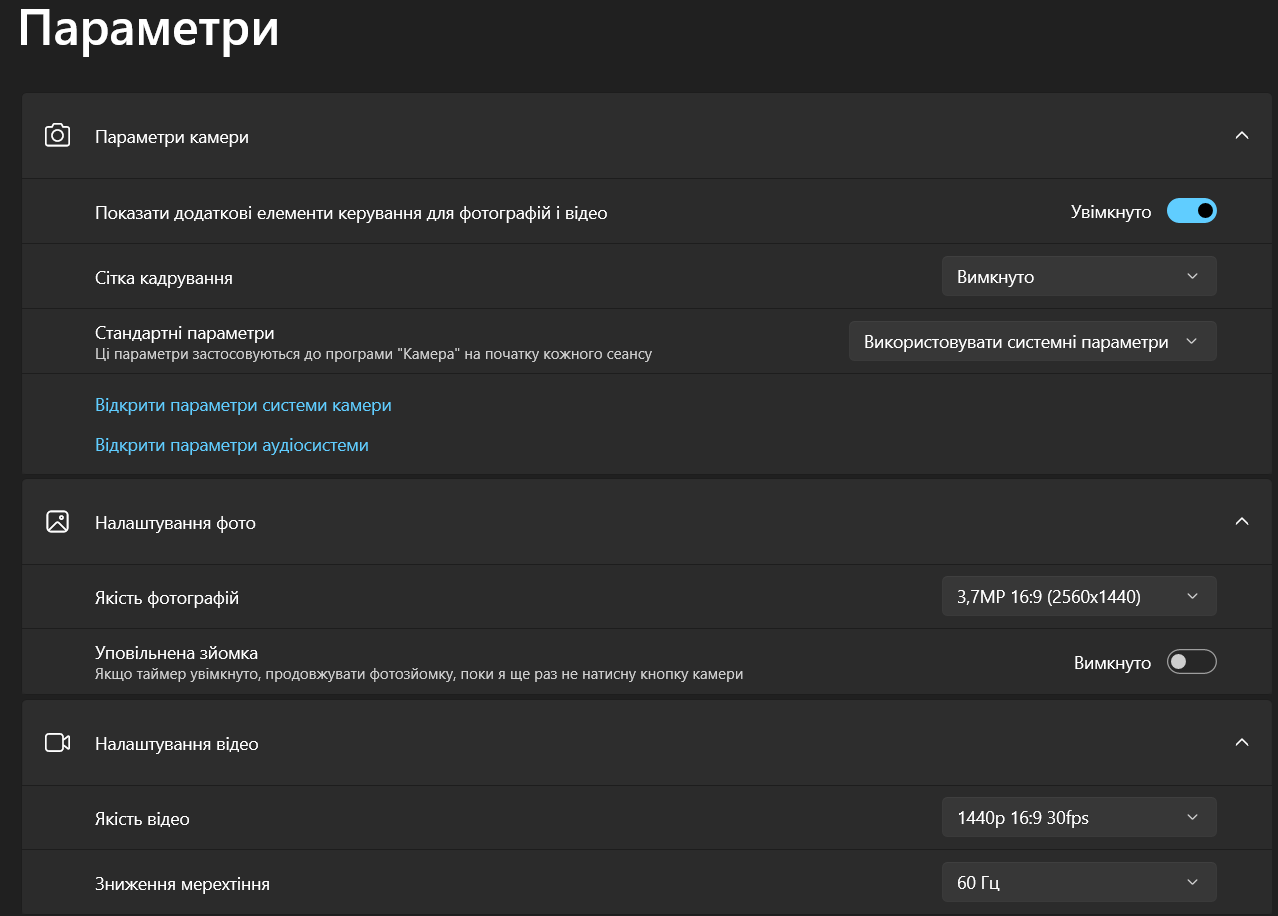
Task: Disable the additional photo and video controls toggle
Action: 1192,211
